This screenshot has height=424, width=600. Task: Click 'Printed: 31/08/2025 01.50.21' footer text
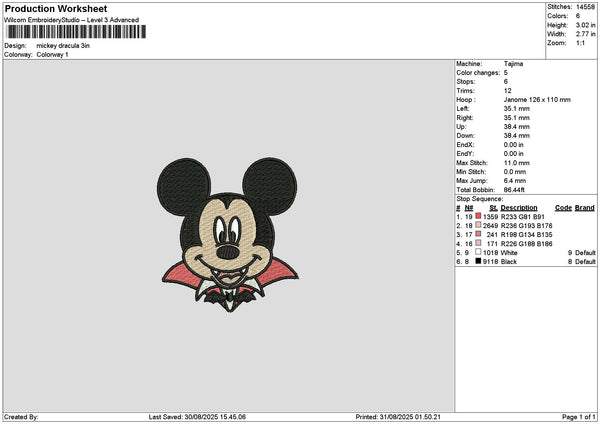point(398,417)
